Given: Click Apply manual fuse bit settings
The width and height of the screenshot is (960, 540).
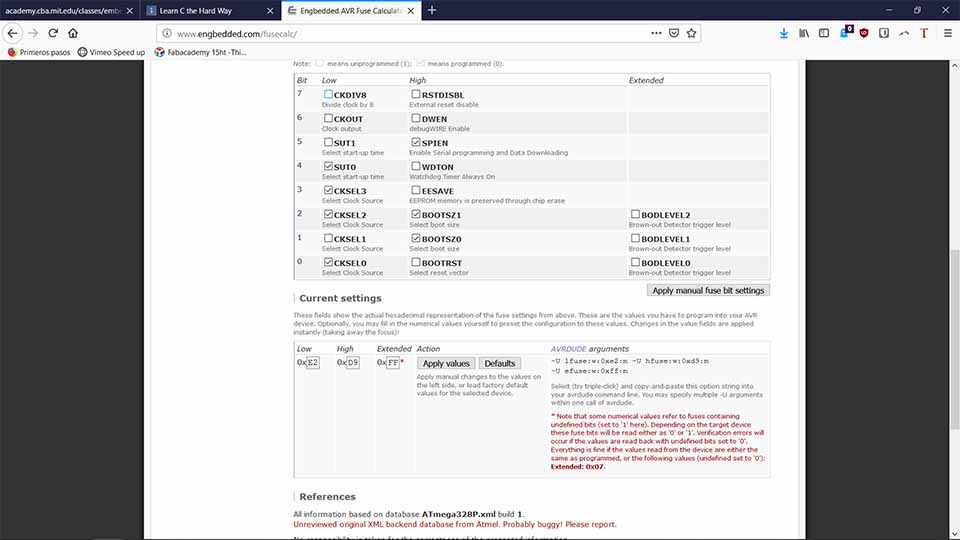Looking at the screenshot, I should point(708,290).
